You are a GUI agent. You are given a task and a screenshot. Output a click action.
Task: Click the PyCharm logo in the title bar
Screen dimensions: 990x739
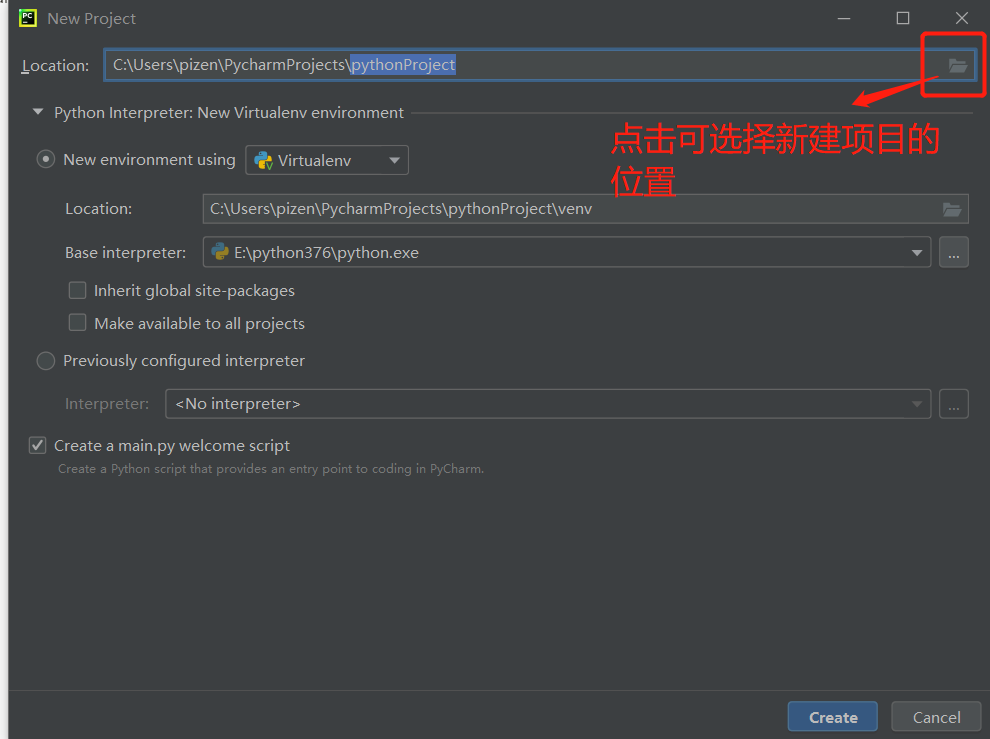[27, 17]
